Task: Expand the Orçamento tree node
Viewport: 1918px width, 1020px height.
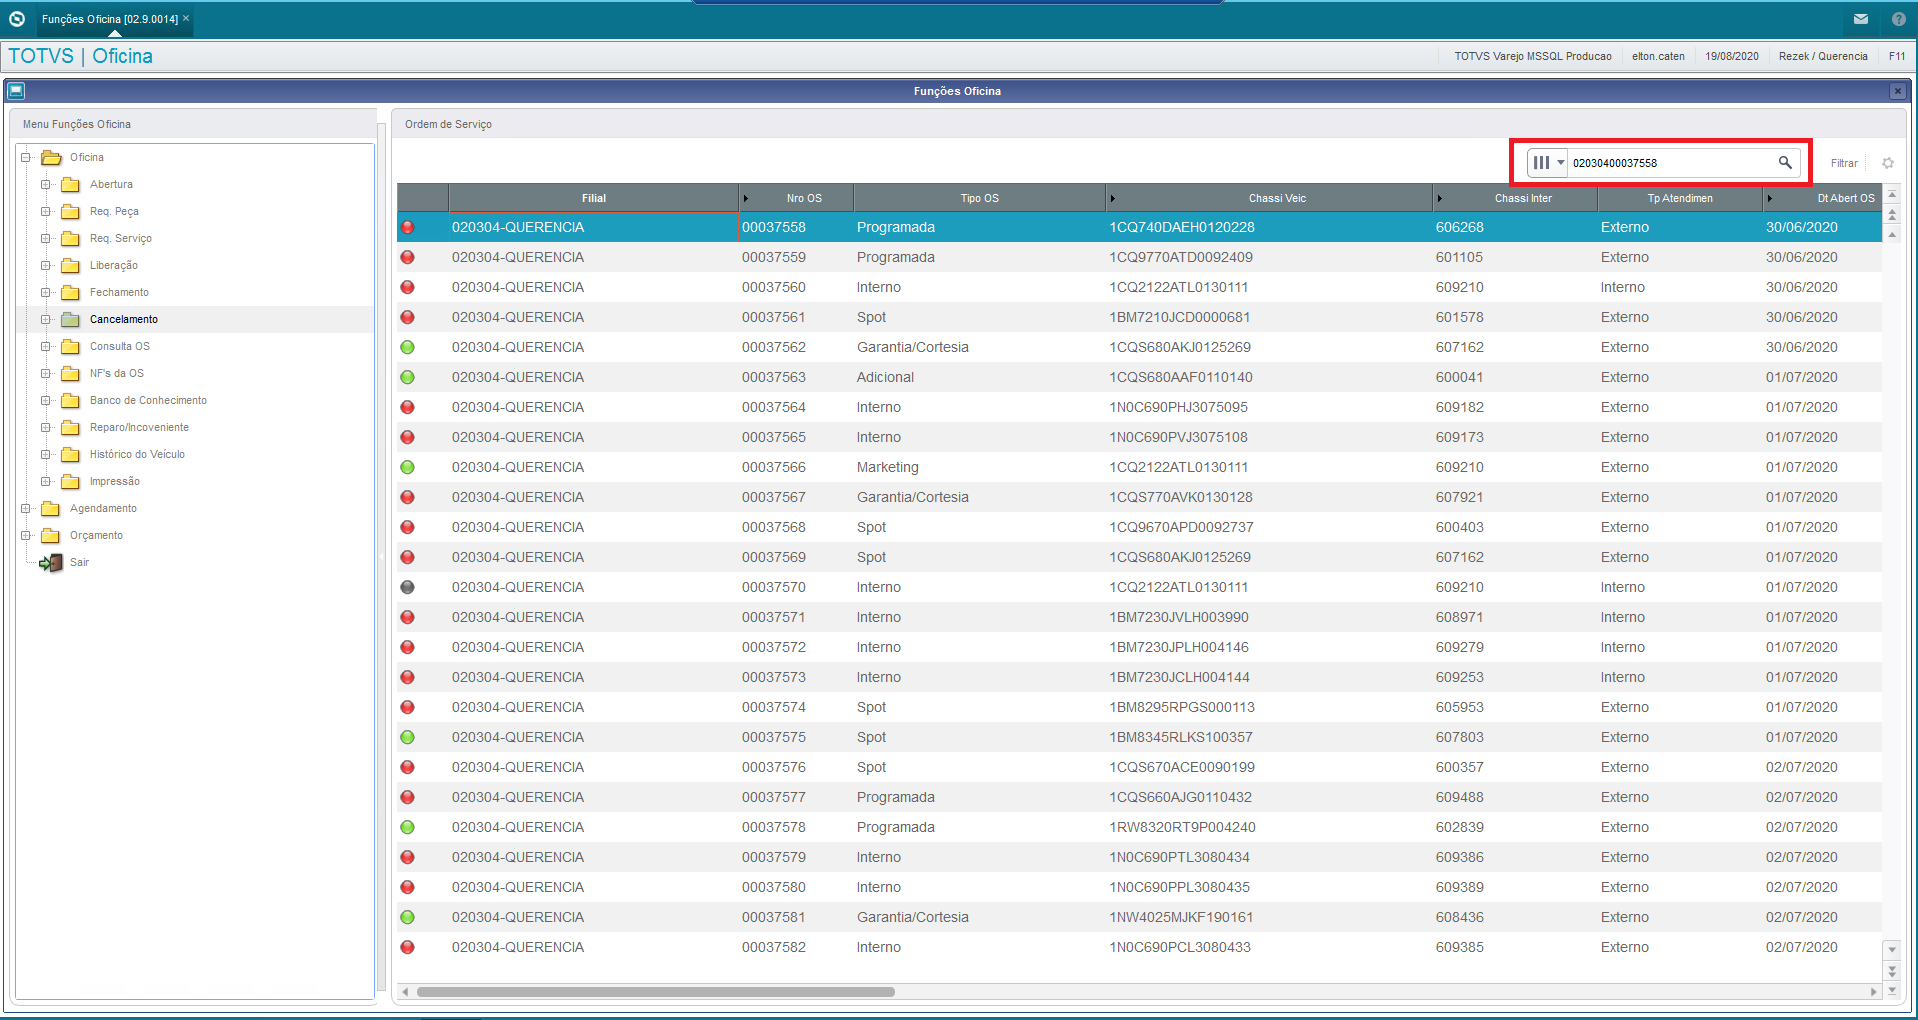Action: [26, 535]
